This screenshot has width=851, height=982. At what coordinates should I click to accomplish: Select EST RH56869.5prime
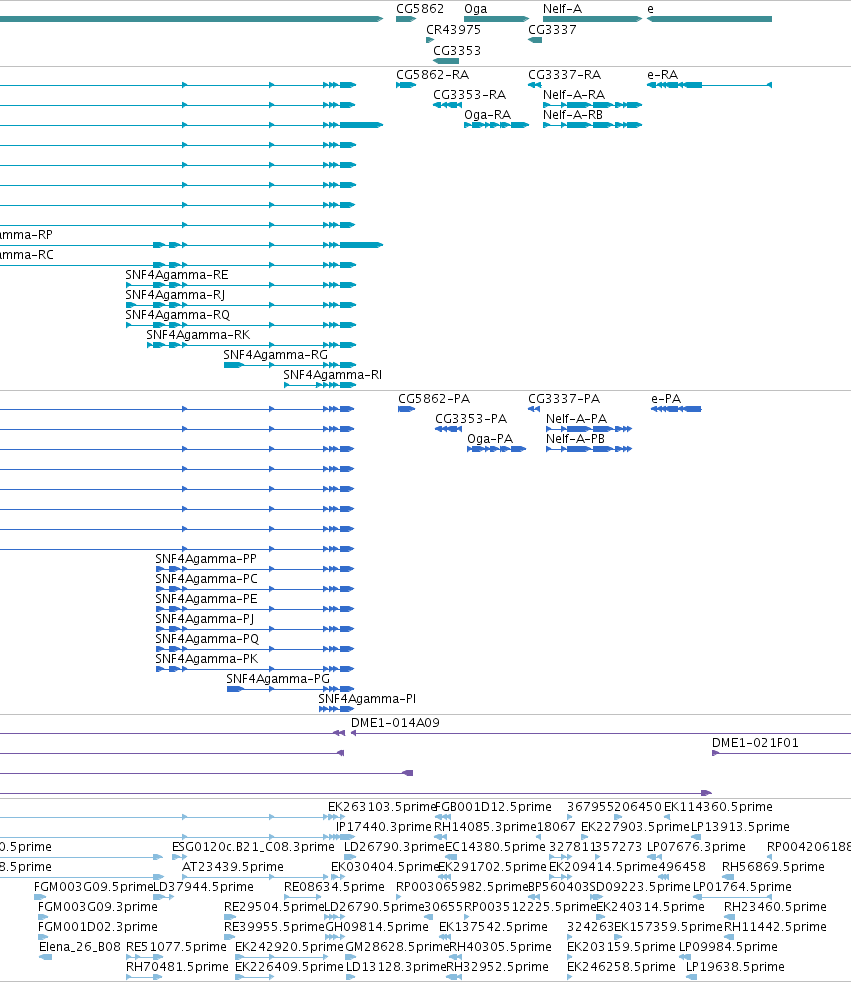point(773,867)
